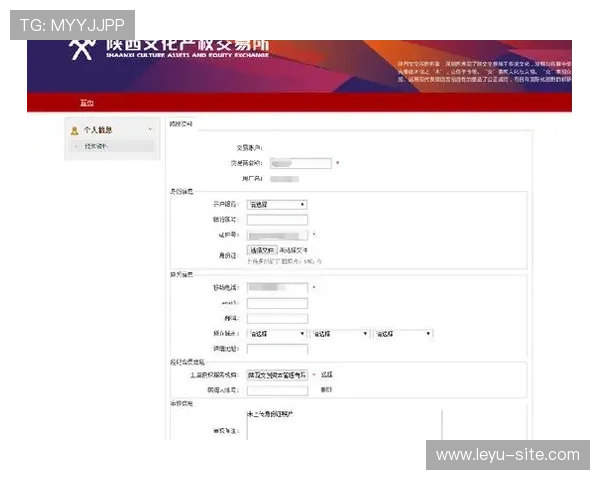Click the bank account number field
The height and width of the screenshot is (480, 600).
click(x=277, y=220)
